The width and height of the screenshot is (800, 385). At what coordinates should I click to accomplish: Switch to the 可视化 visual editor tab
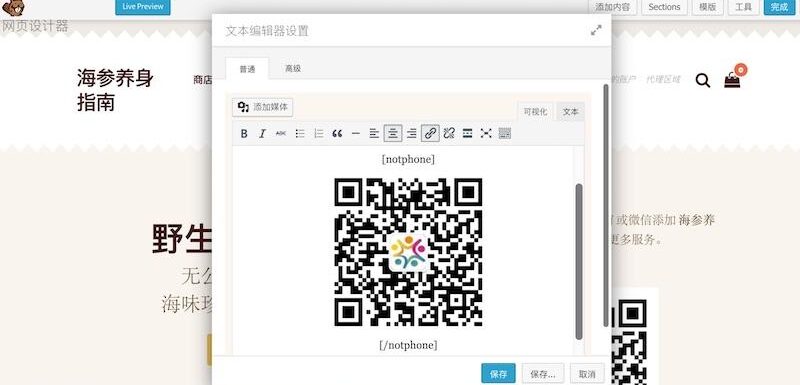pyautogui.click(x=535, y=112)
